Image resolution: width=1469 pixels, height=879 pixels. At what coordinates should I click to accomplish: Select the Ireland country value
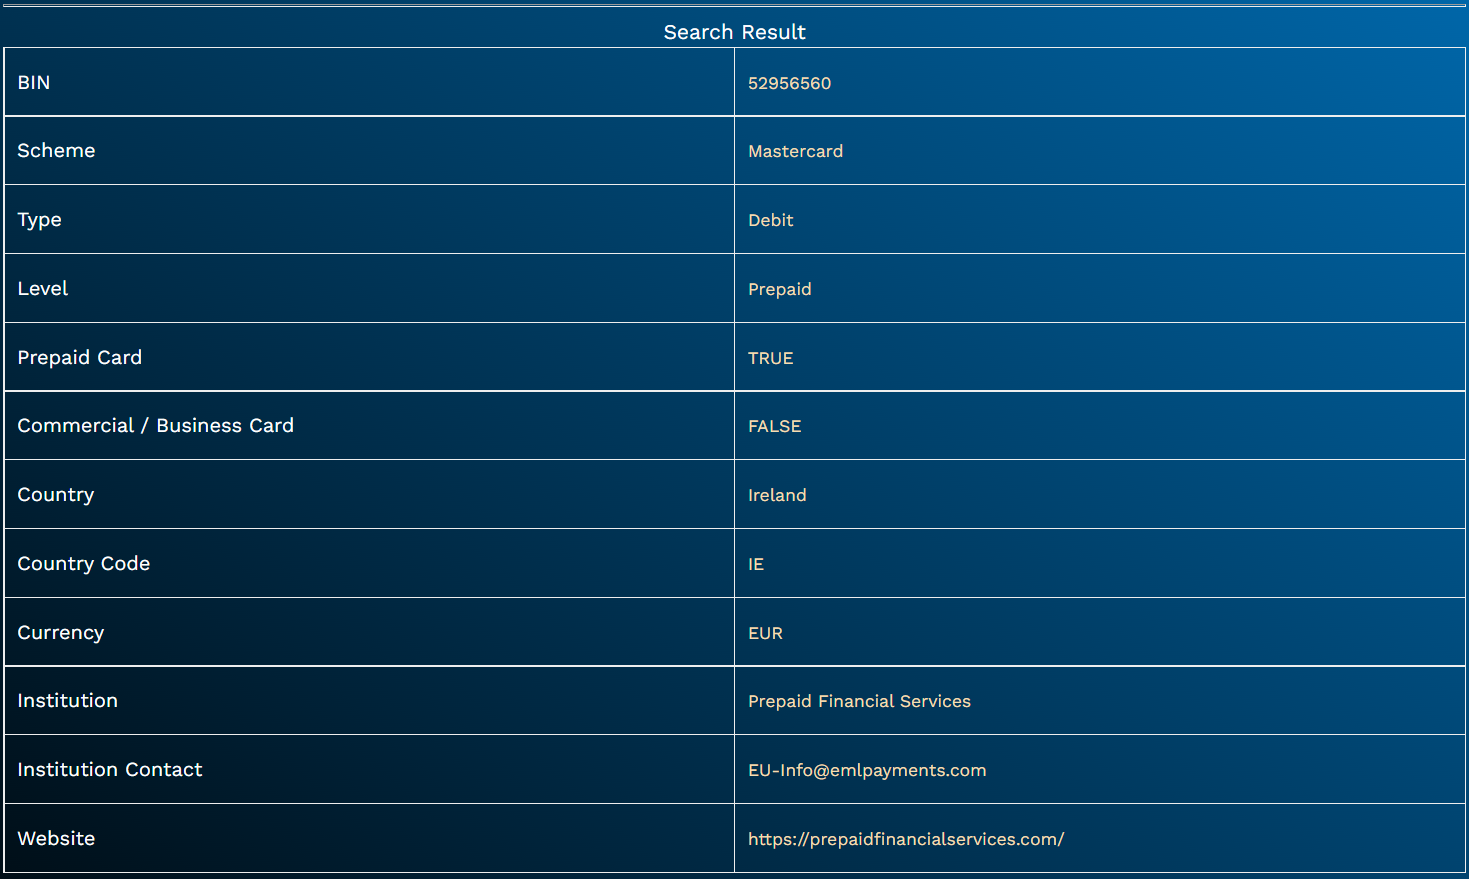tap(777, 495)
